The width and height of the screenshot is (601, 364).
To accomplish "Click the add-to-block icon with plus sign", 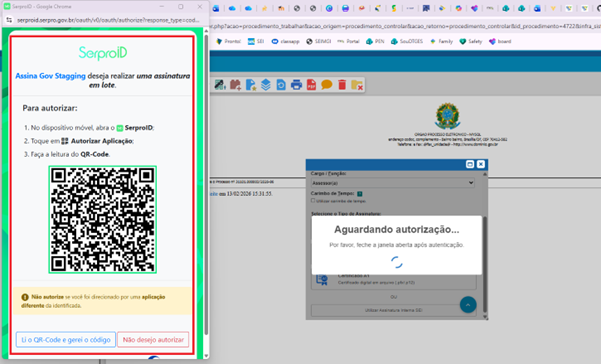I will (235, 85).
